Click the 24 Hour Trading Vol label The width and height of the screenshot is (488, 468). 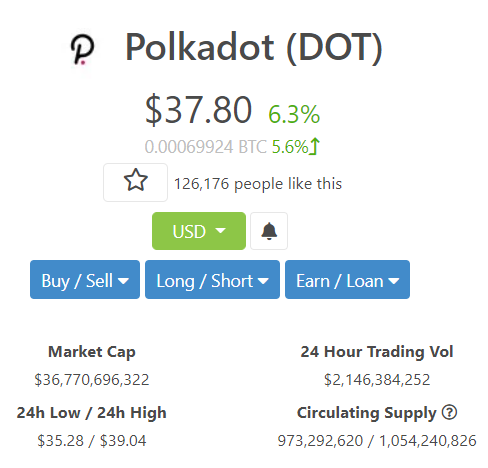(x=377, y=352)
